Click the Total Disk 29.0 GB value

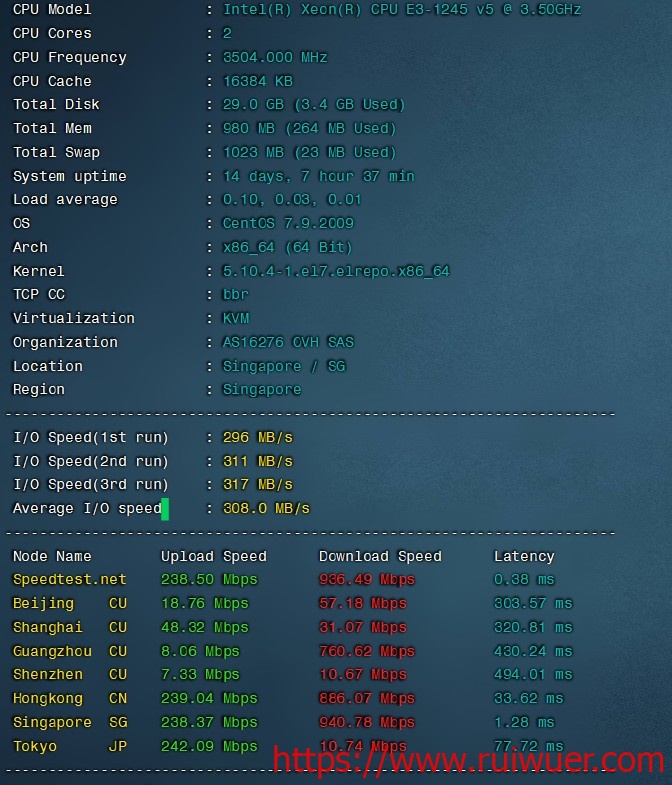(312, 105)
